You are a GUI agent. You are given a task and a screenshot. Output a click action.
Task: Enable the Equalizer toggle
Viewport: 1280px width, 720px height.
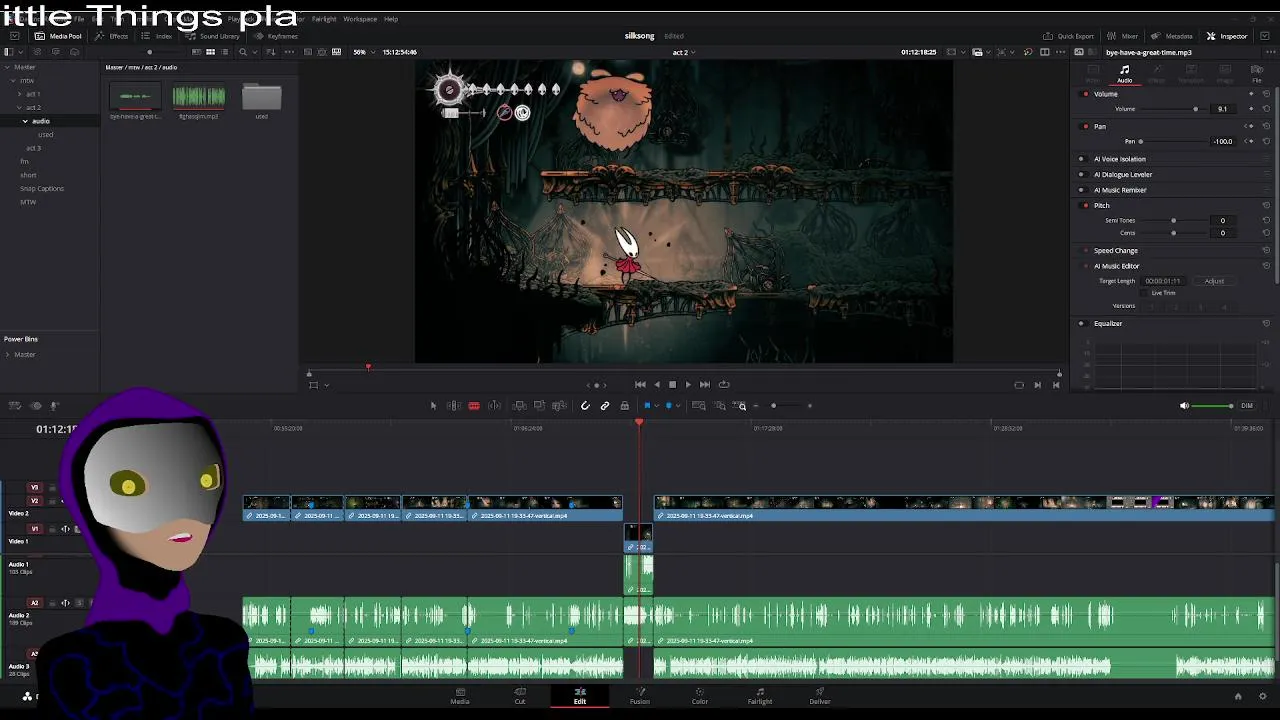(x=1081, y=324)
